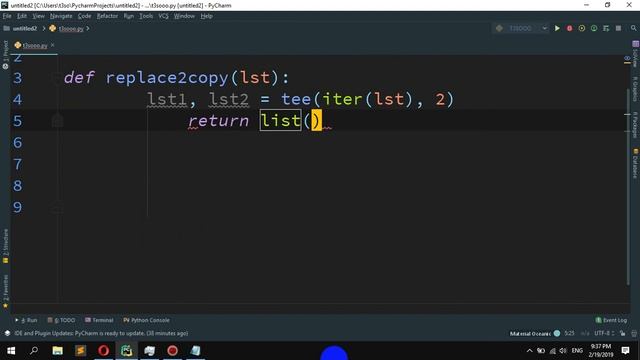Open the Python Console tool window
This screenshot has height=360, width=640.
pyautogui.click(x=147, y=320)
